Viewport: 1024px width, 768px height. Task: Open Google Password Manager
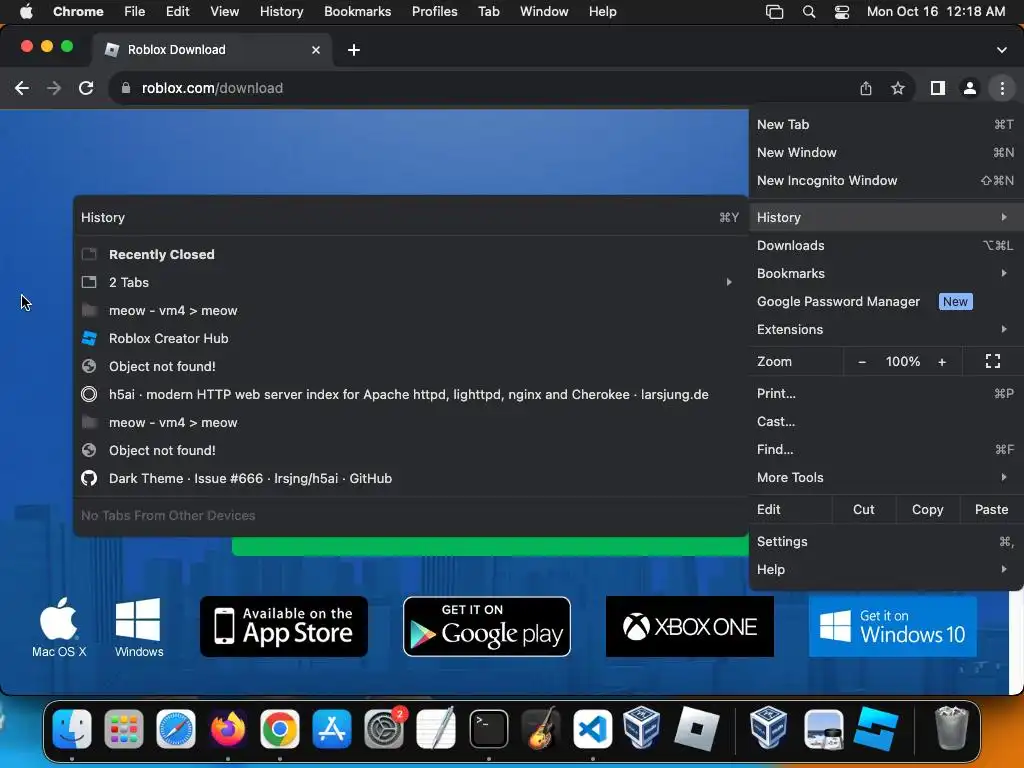[x=886, y=302]
